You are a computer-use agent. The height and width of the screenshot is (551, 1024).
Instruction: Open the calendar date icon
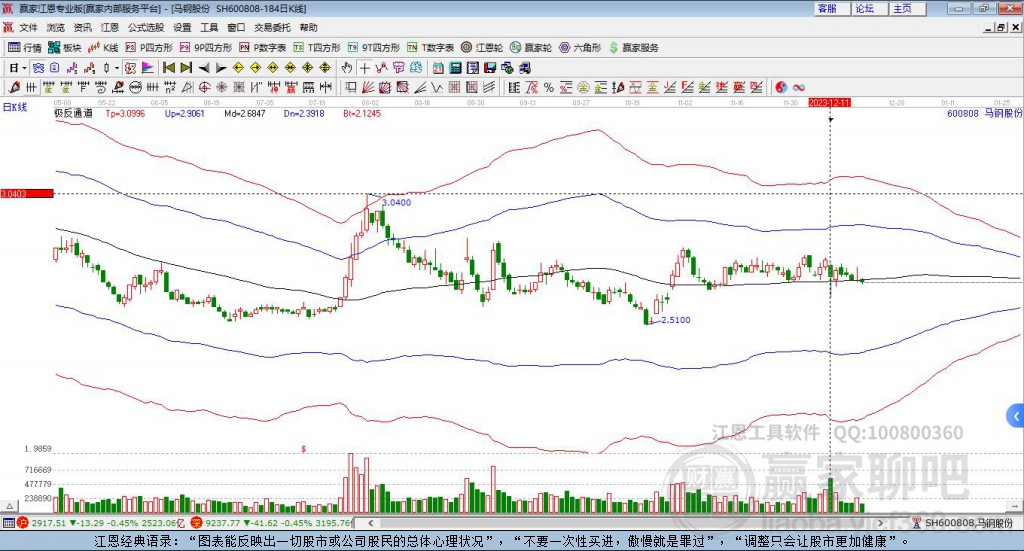pyautogui.click(x=438, y=68)
